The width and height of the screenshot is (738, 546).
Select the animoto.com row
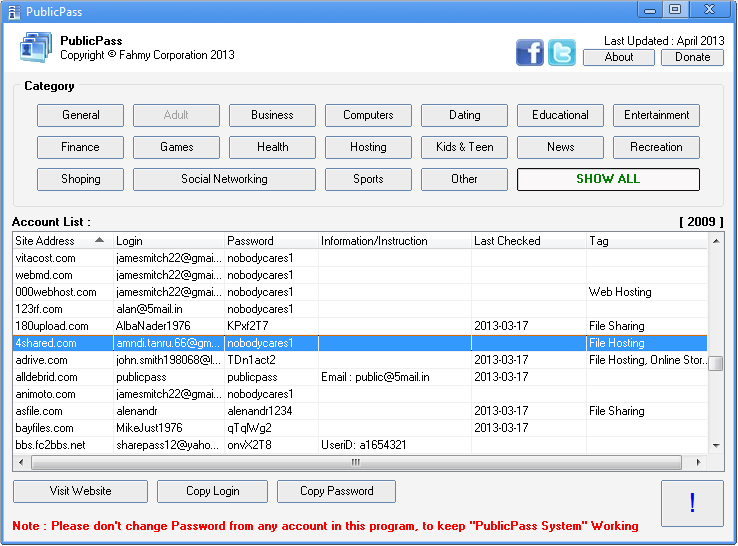pyautogui.click(x=360, y=394)
